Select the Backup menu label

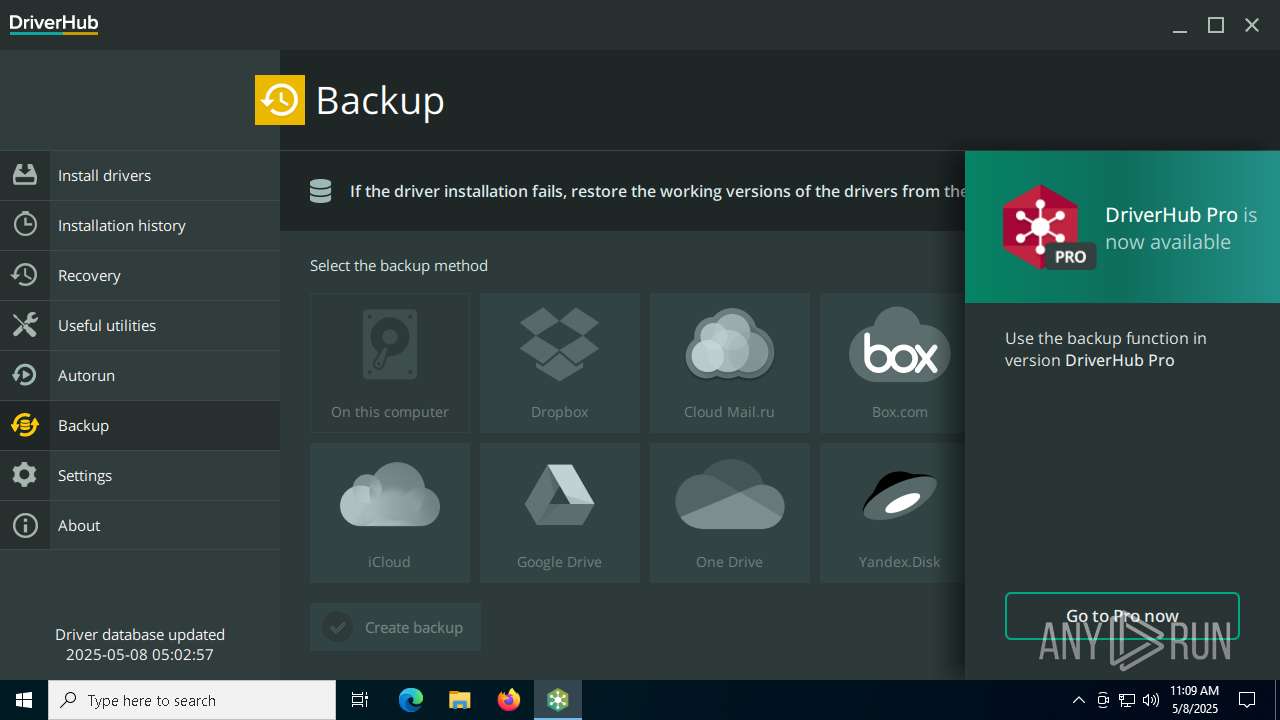click(x=83, y=426)
